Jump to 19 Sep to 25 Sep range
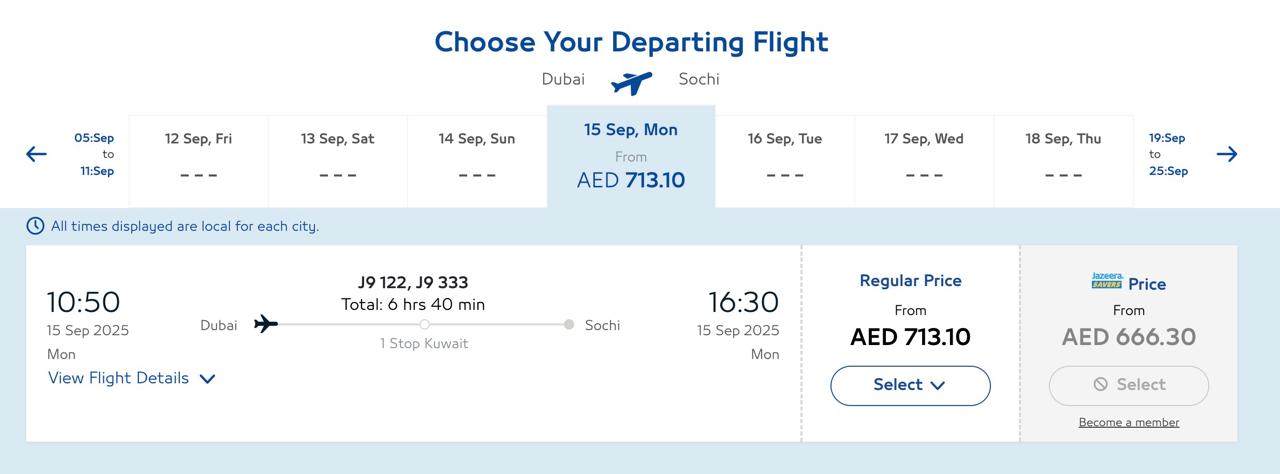The image size is (1280, 474). (x=1167, y=154)
